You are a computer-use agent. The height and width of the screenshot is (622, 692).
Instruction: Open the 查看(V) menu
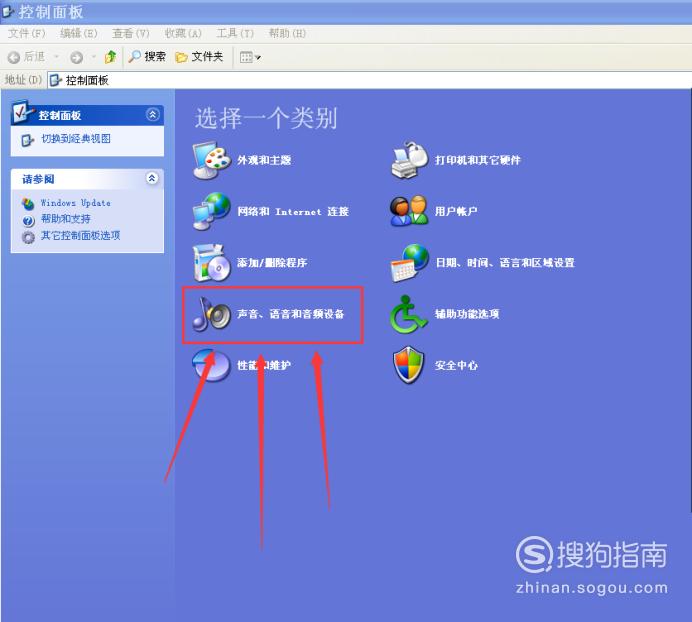tap(131, 34)
